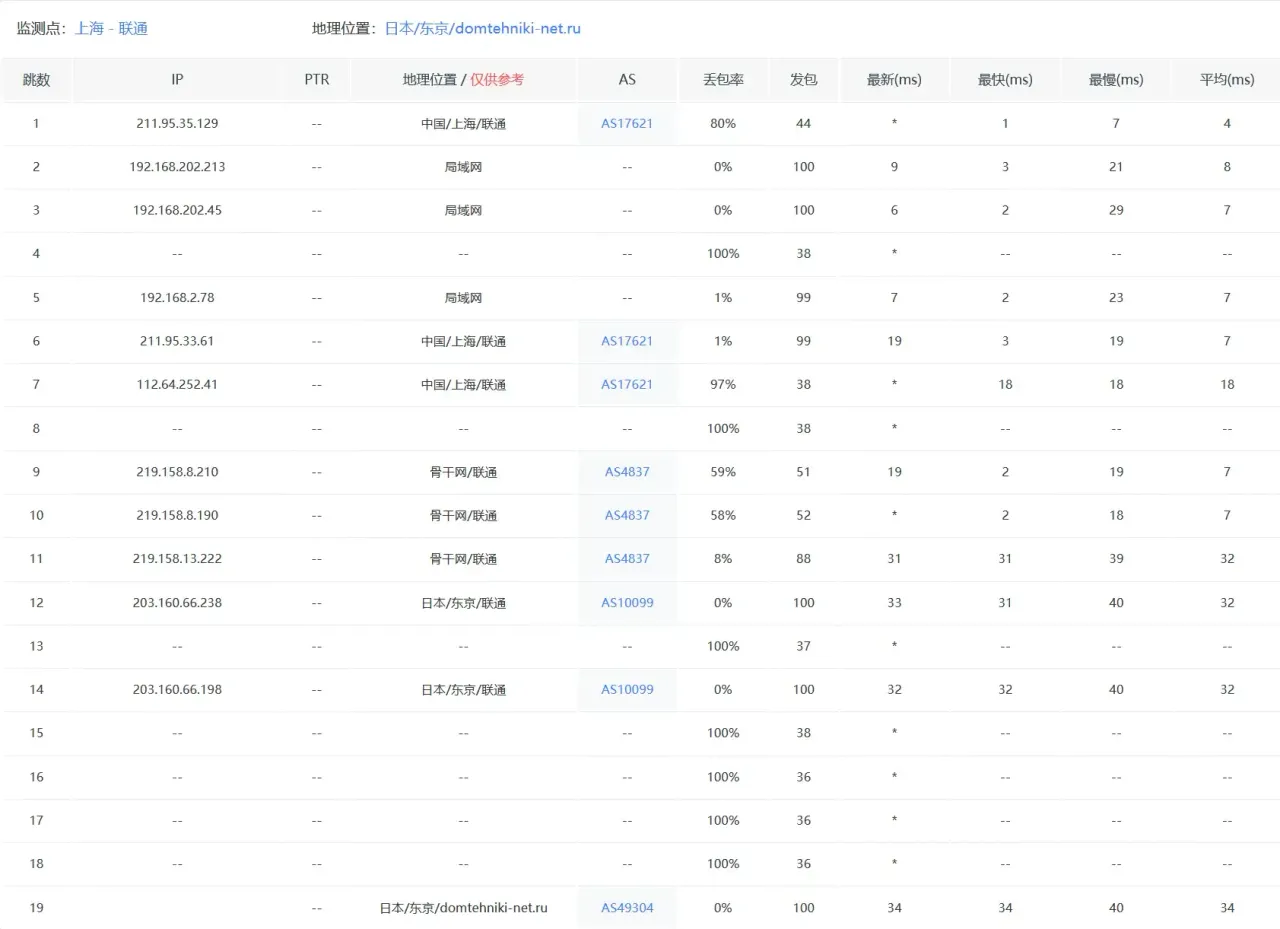Click the 58% packet loss value
The width and height of the screenshot is (1280, 929).
(723, 516)
